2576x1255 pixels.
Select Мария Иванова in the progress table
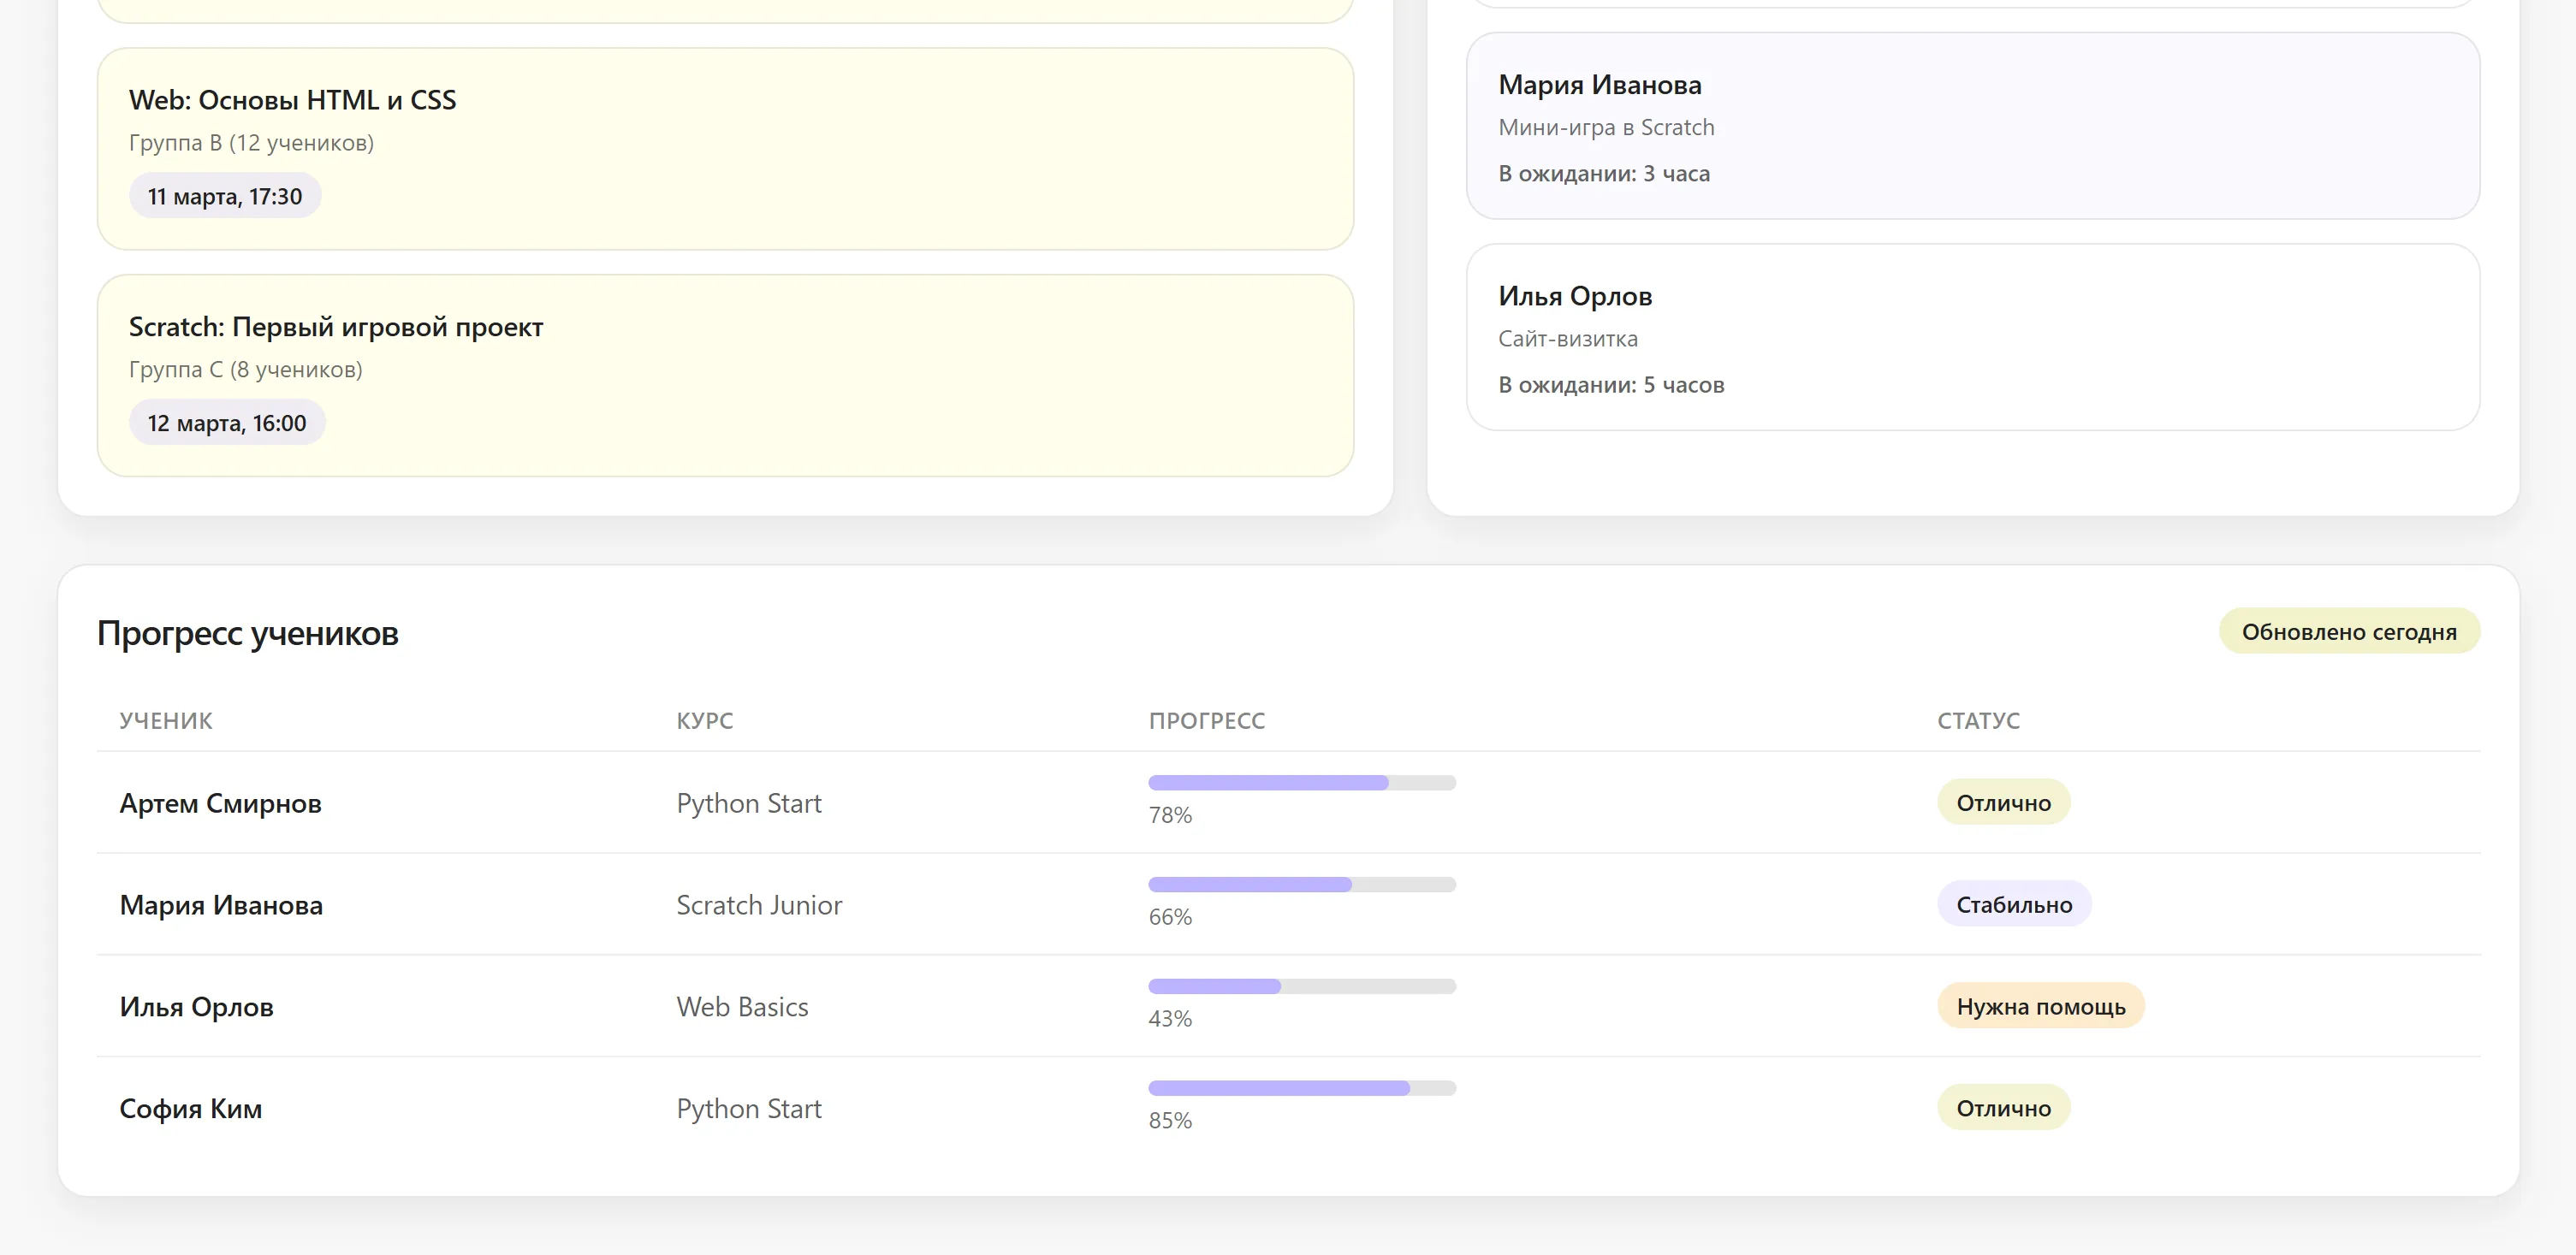pyautogui.click(x=221, y=905)
